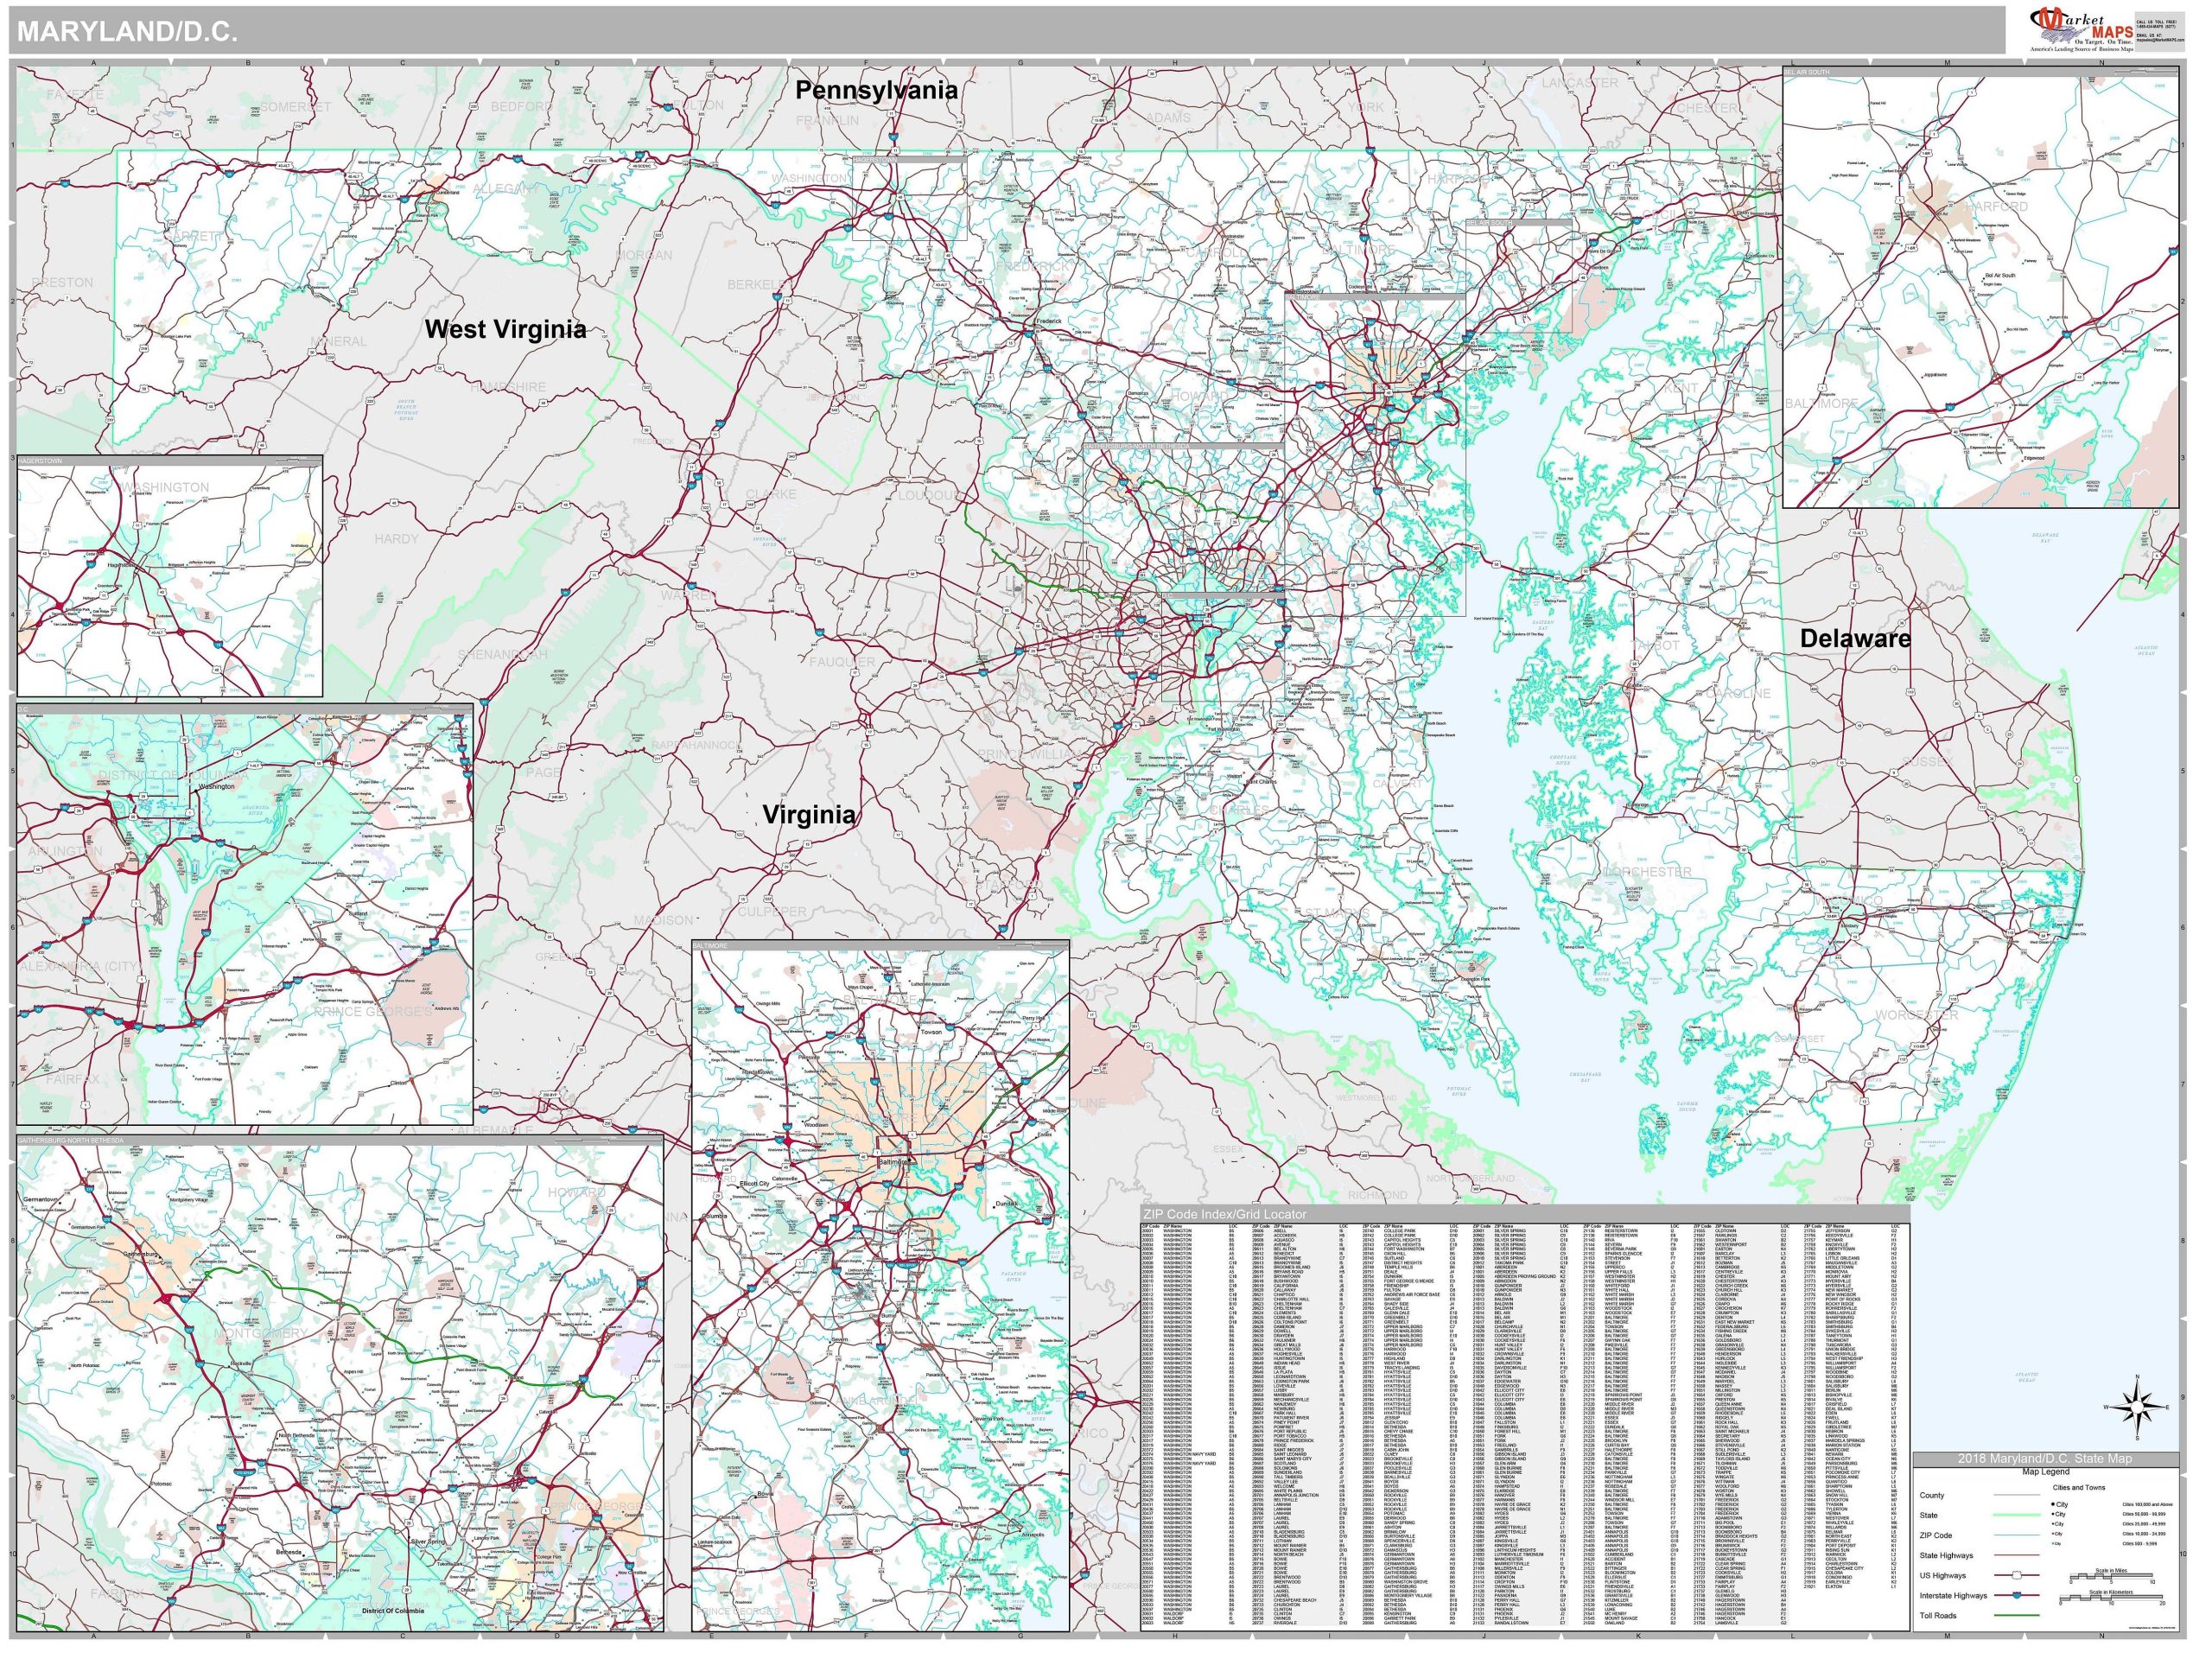Click the MONTGOMERY county label in Gaithersburg inset
This screenshot has width=2212, height=1659.
point(259,1334)
